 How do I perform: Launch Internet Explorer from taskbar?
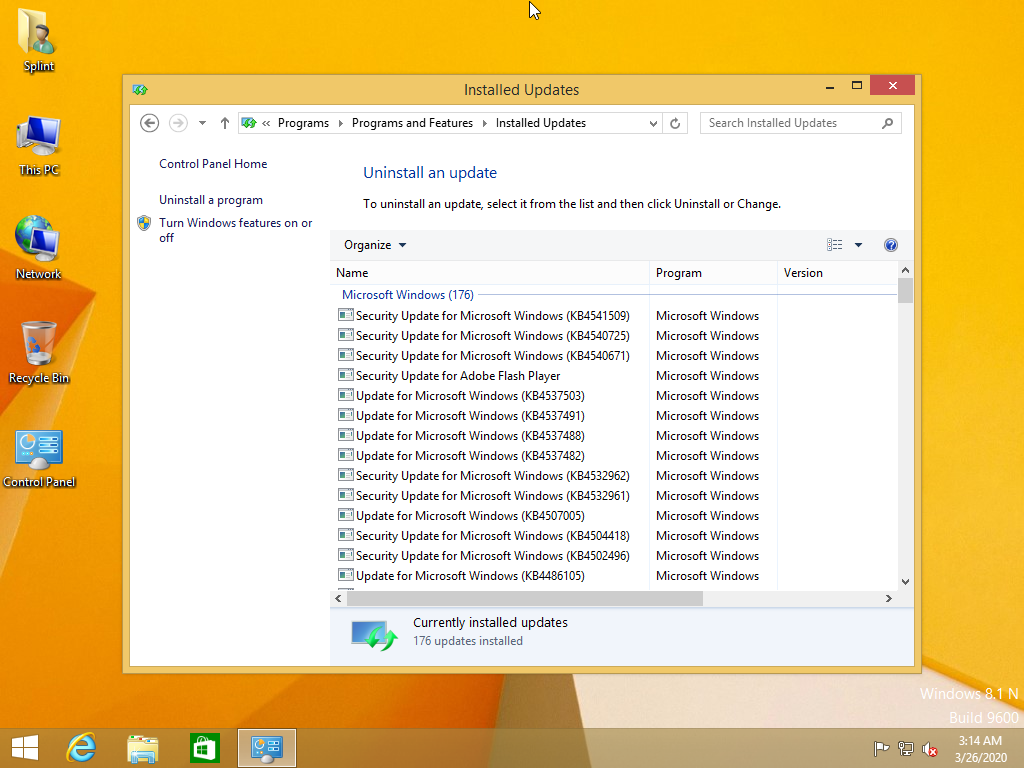coord(82,748)
